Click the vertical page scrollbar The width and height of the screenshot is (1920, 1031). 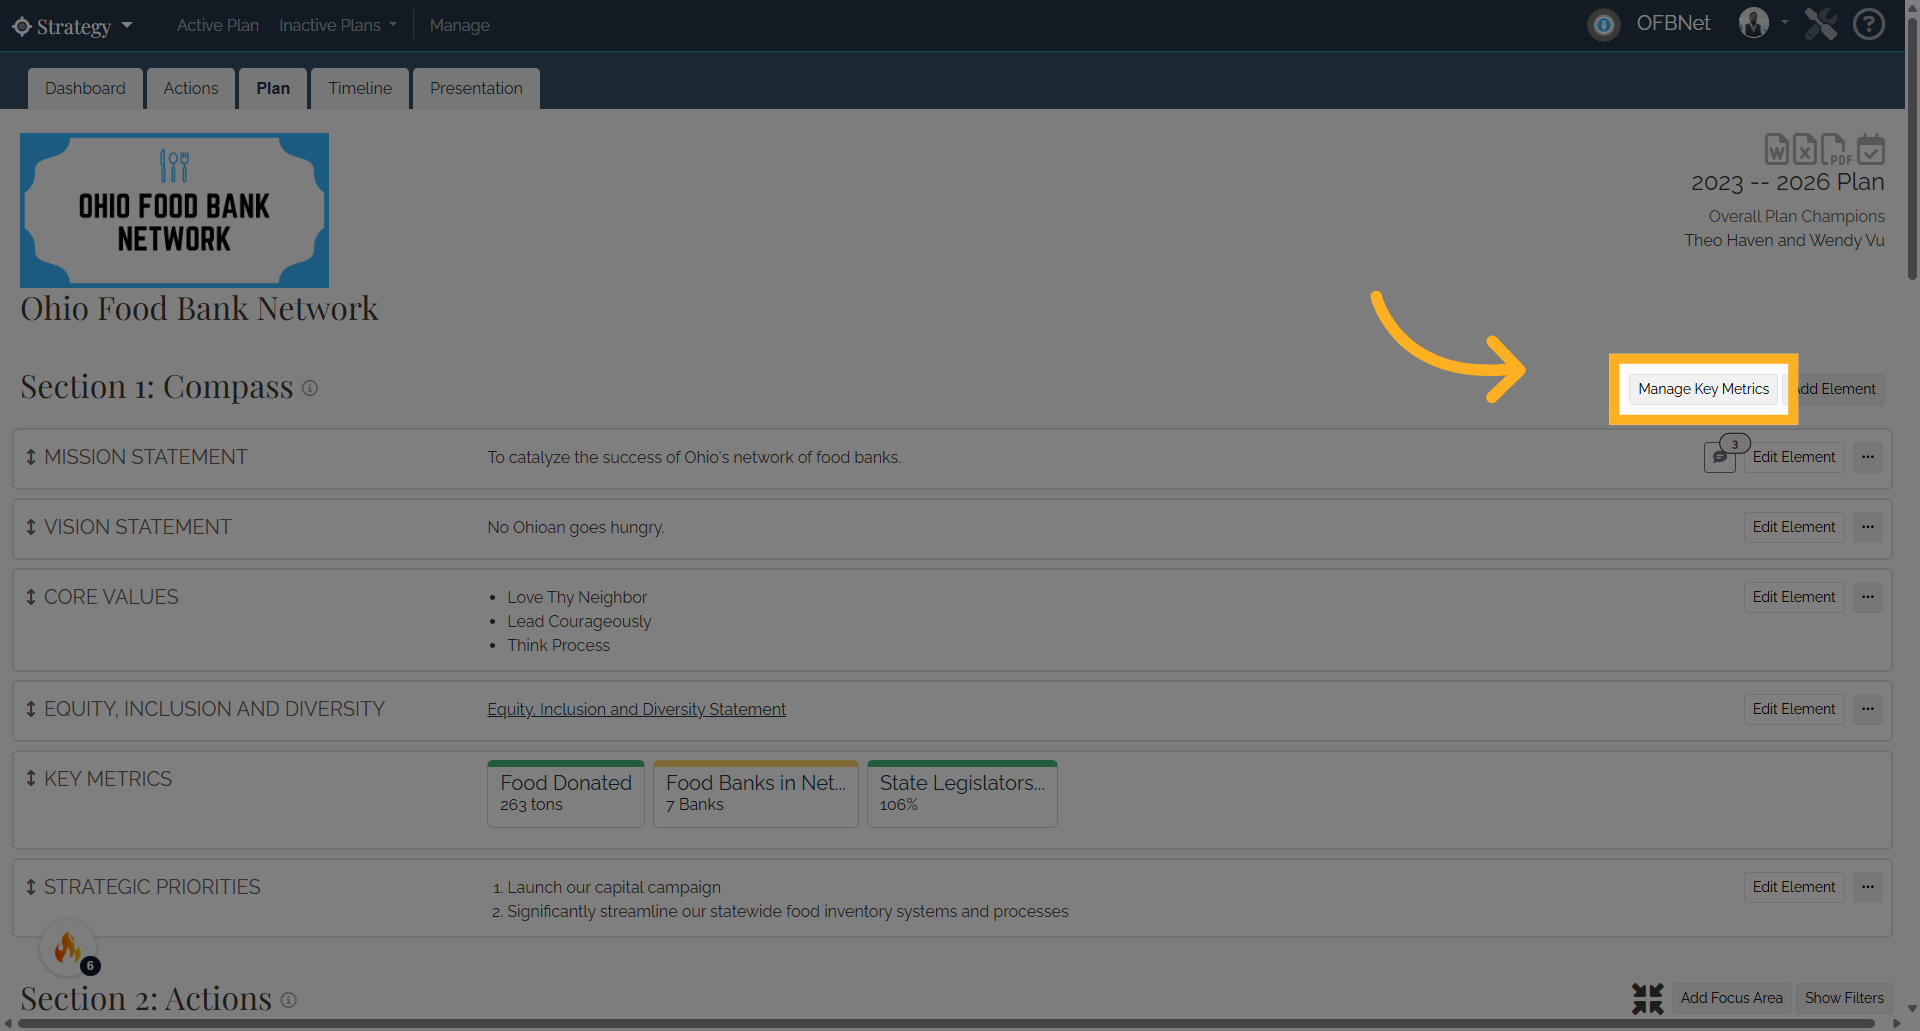[x=1912, y=150]
